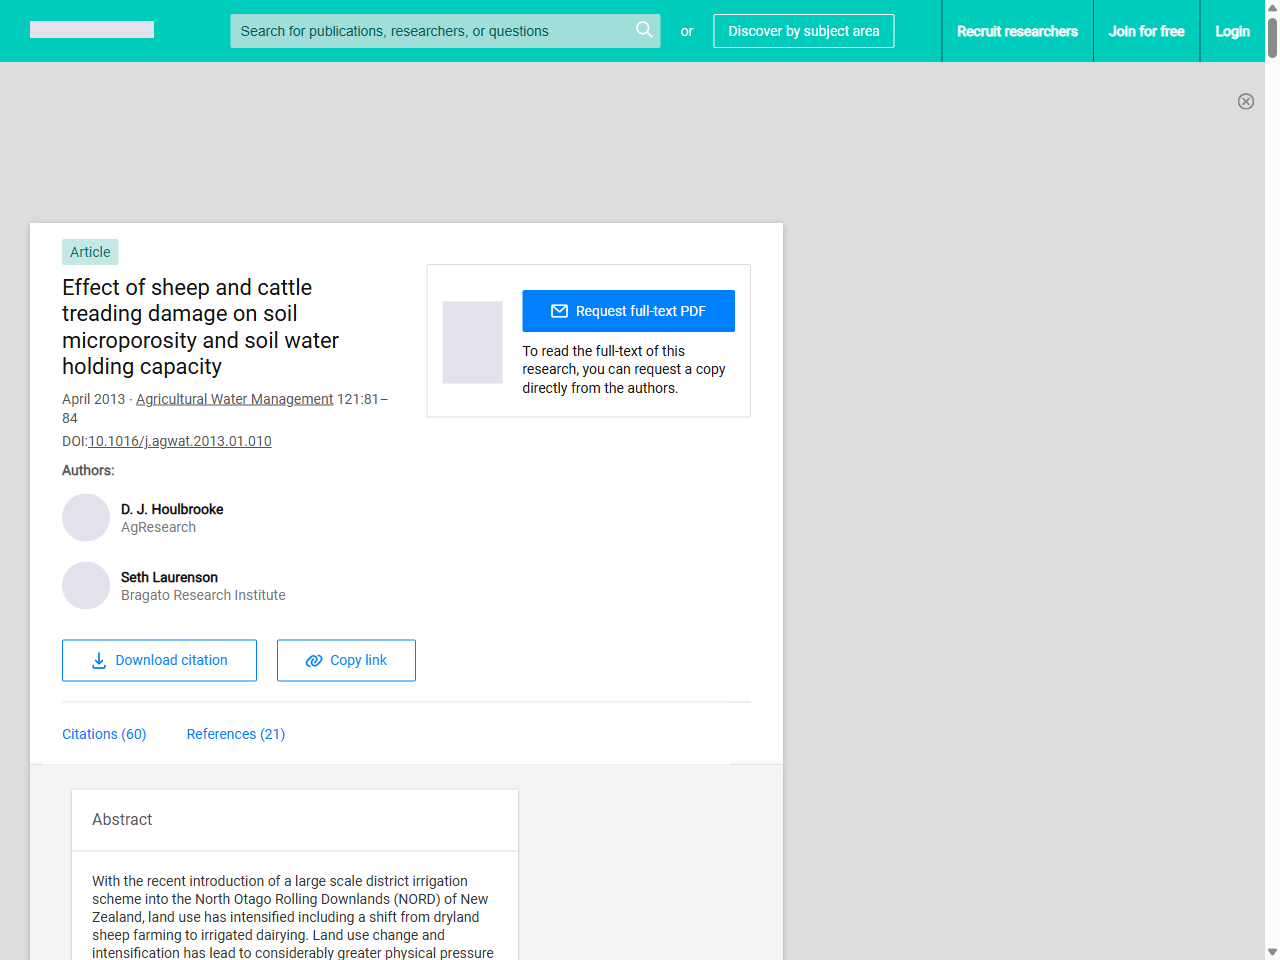This screenshot has width=1280, height=960.
Task: Click AgResearch affiliation text
Action: [158, 527]
